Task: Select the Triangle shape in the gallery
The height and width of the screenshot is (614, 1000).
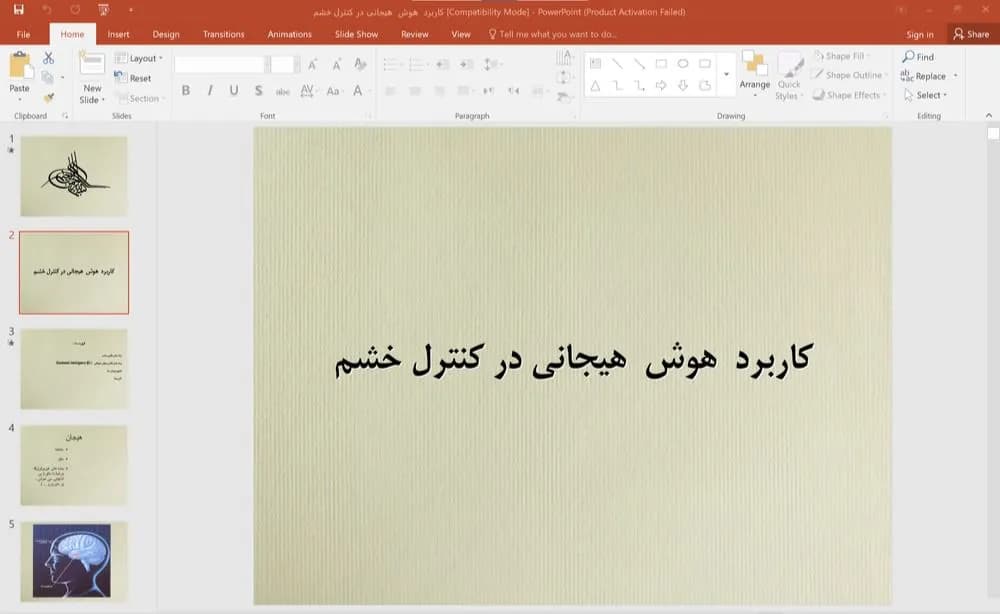Action: (595, 85)
